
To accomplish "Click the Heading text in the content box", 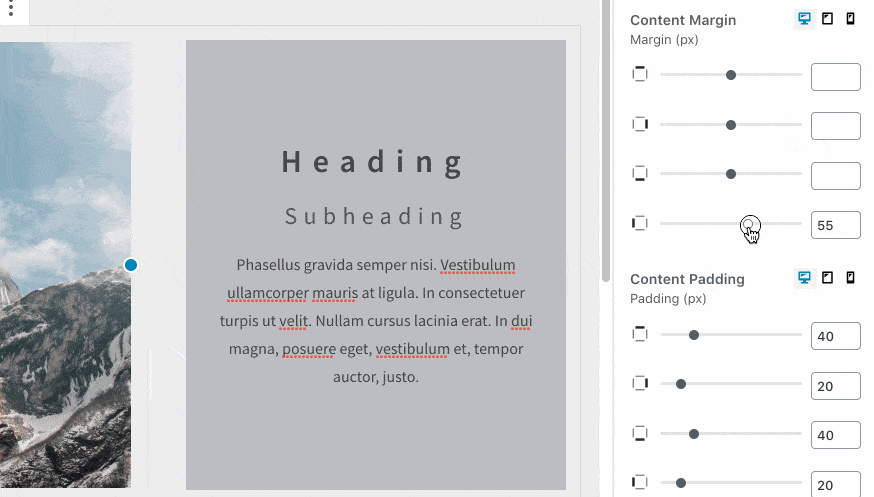I will (372, 162).
